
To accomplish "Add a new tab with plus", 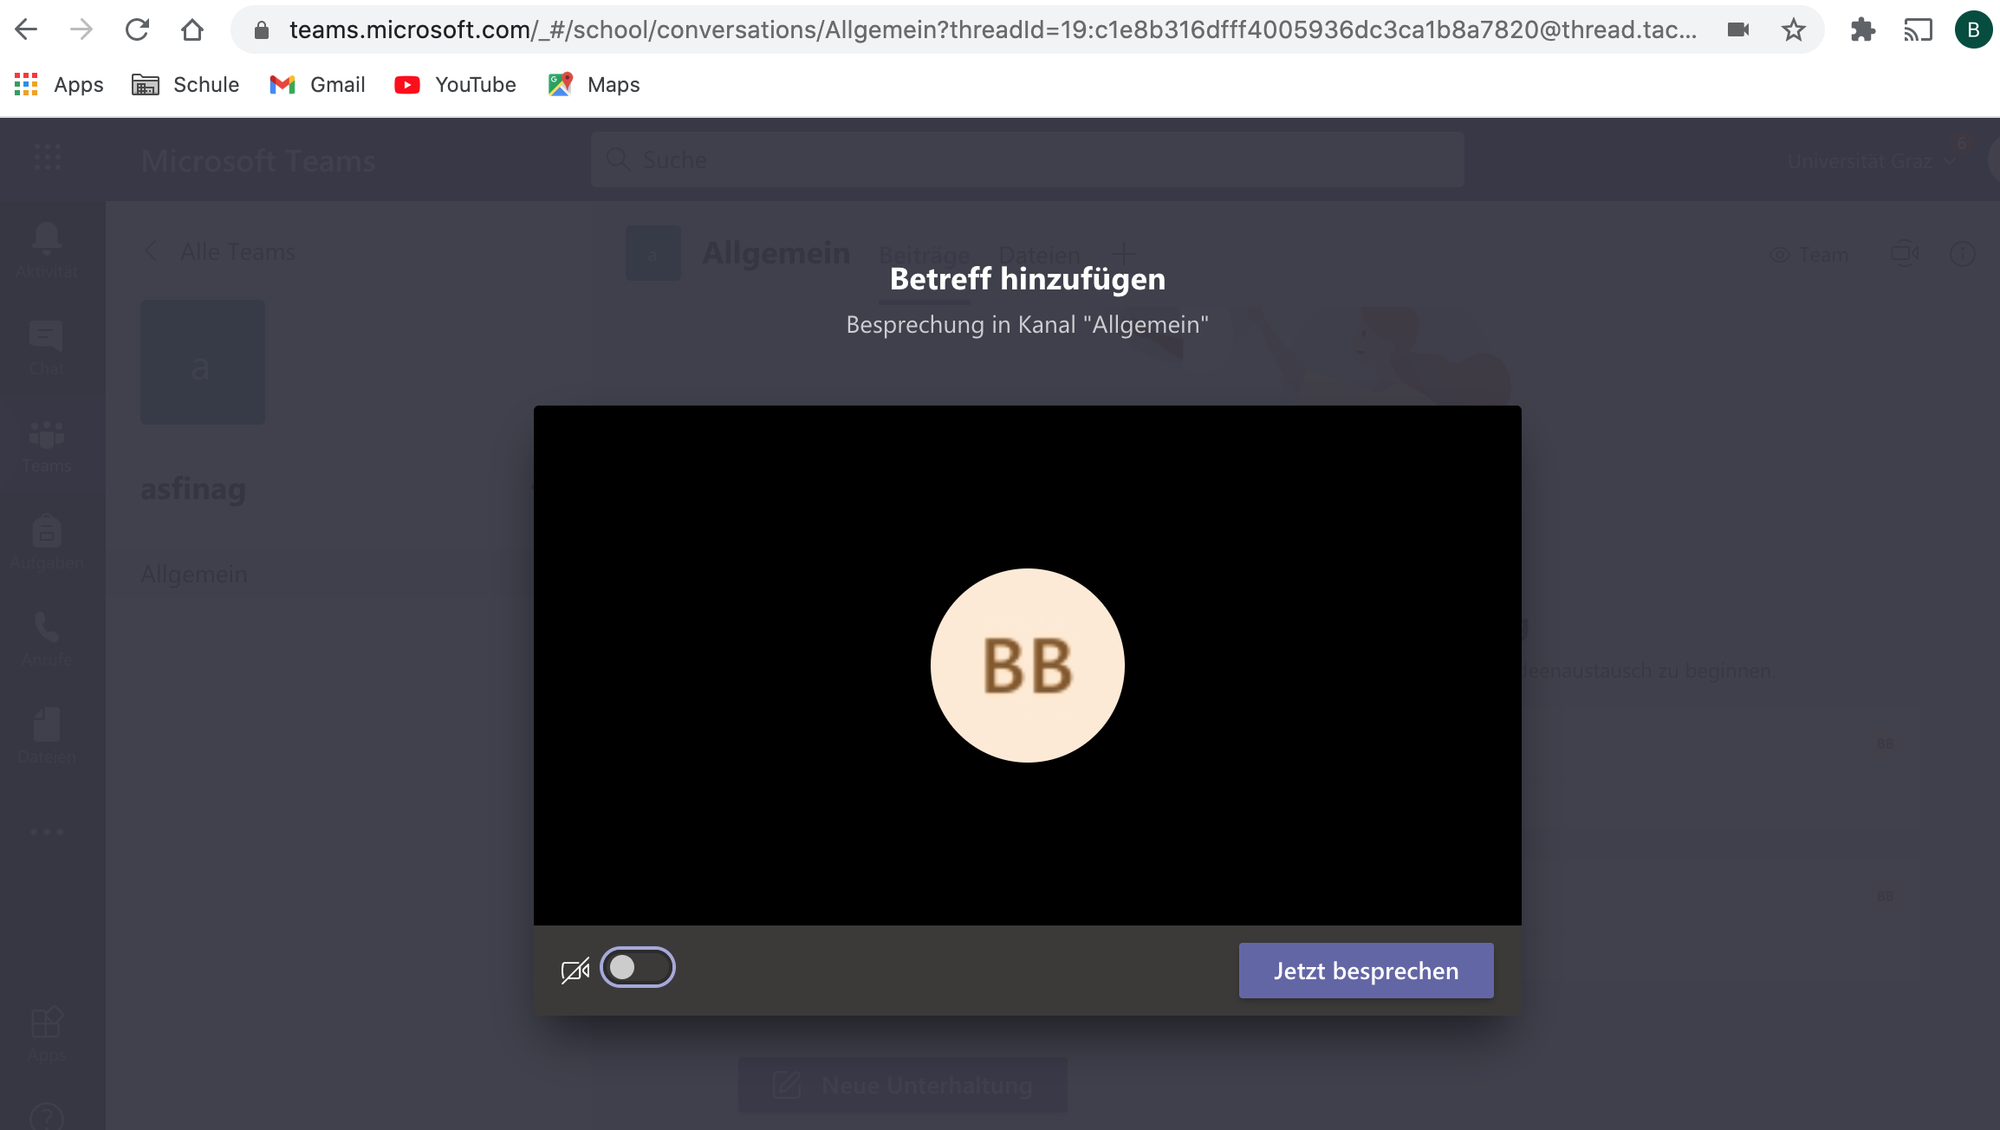I will (1124, 254).
